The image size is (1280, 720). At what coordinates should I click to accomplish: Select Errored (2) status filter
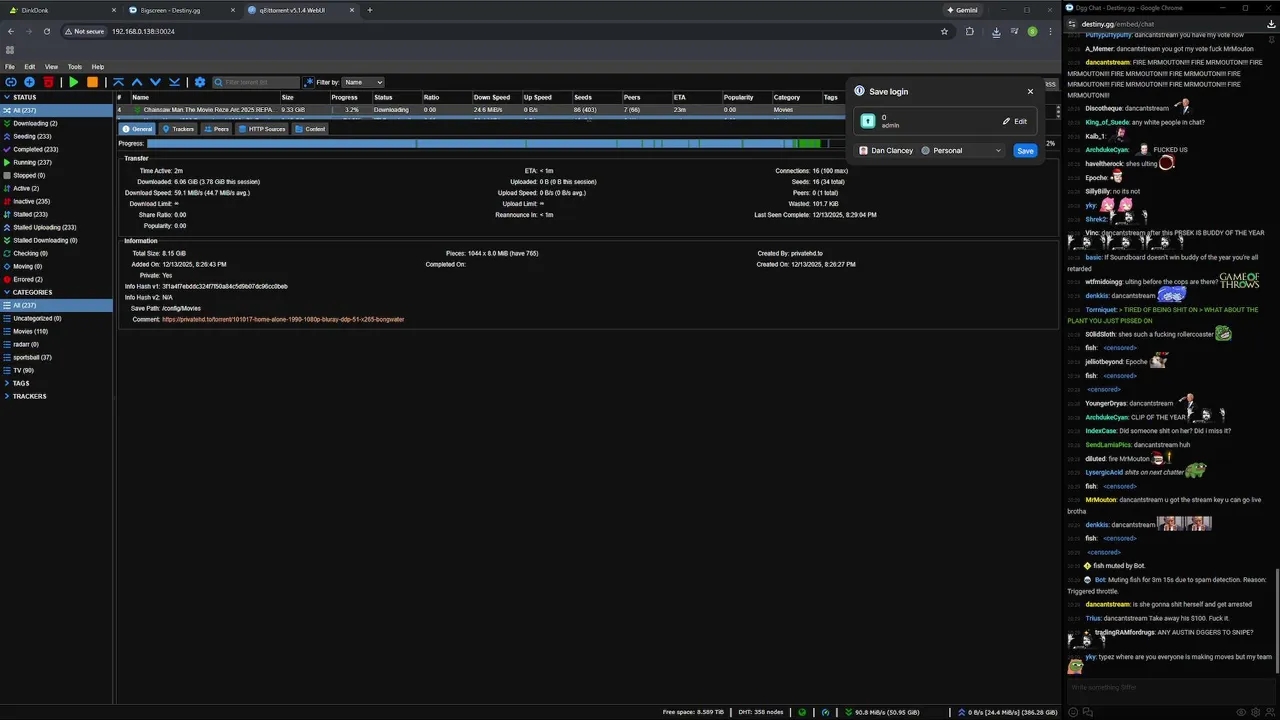click(56, 279)
